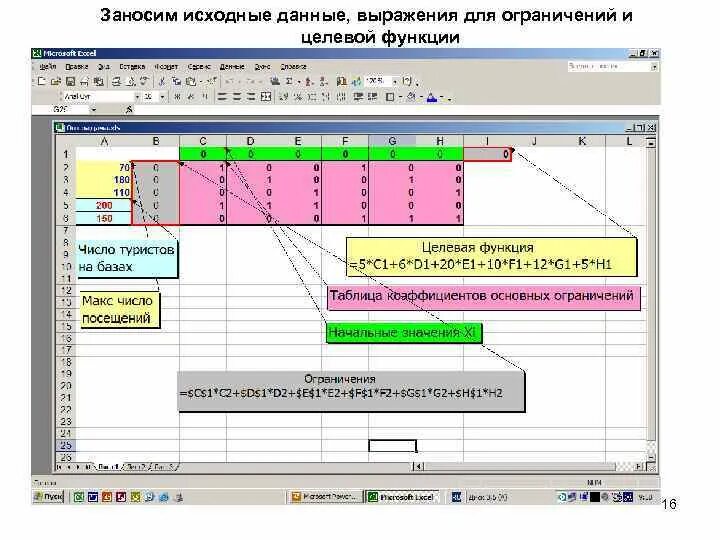Open the Arial Cyr font dropdown

click(137, 97)
